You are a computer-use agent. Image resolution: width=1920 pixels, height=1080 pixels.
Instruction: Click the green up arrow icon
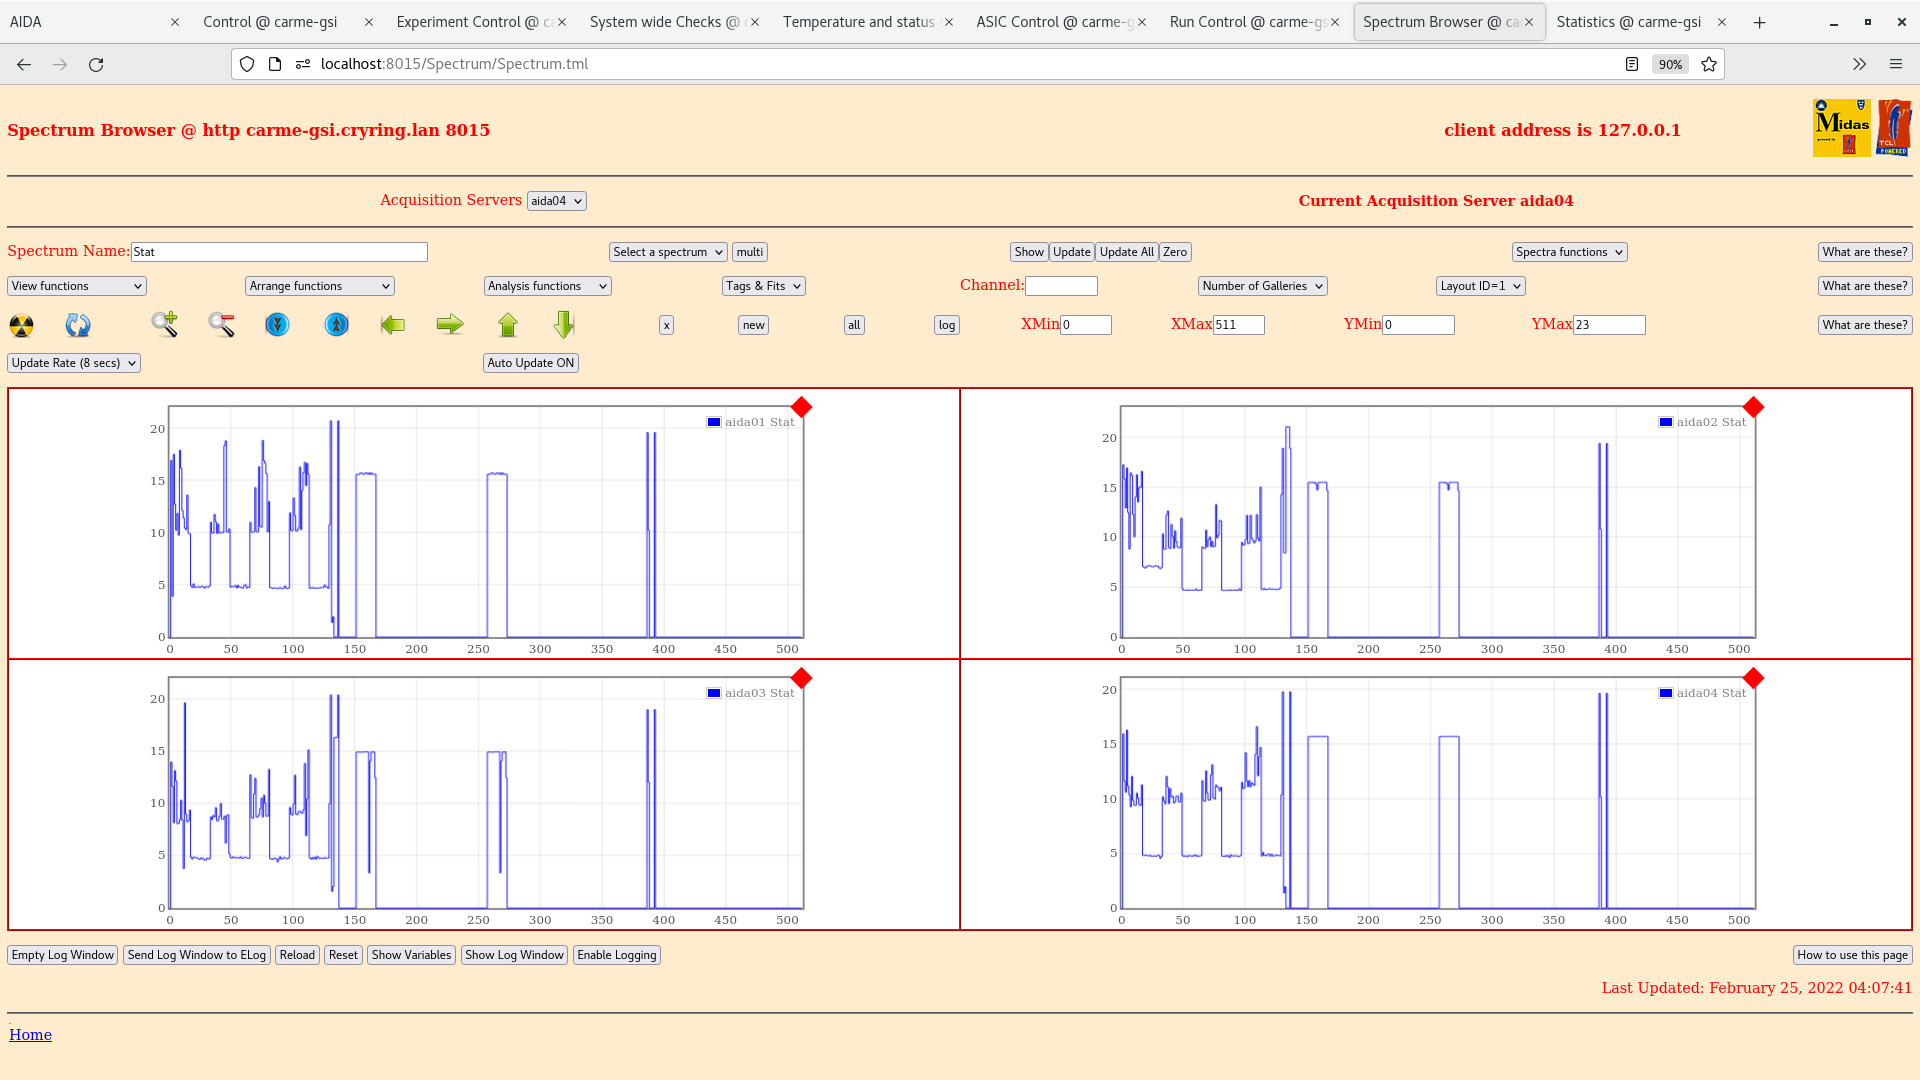point(508,325)
